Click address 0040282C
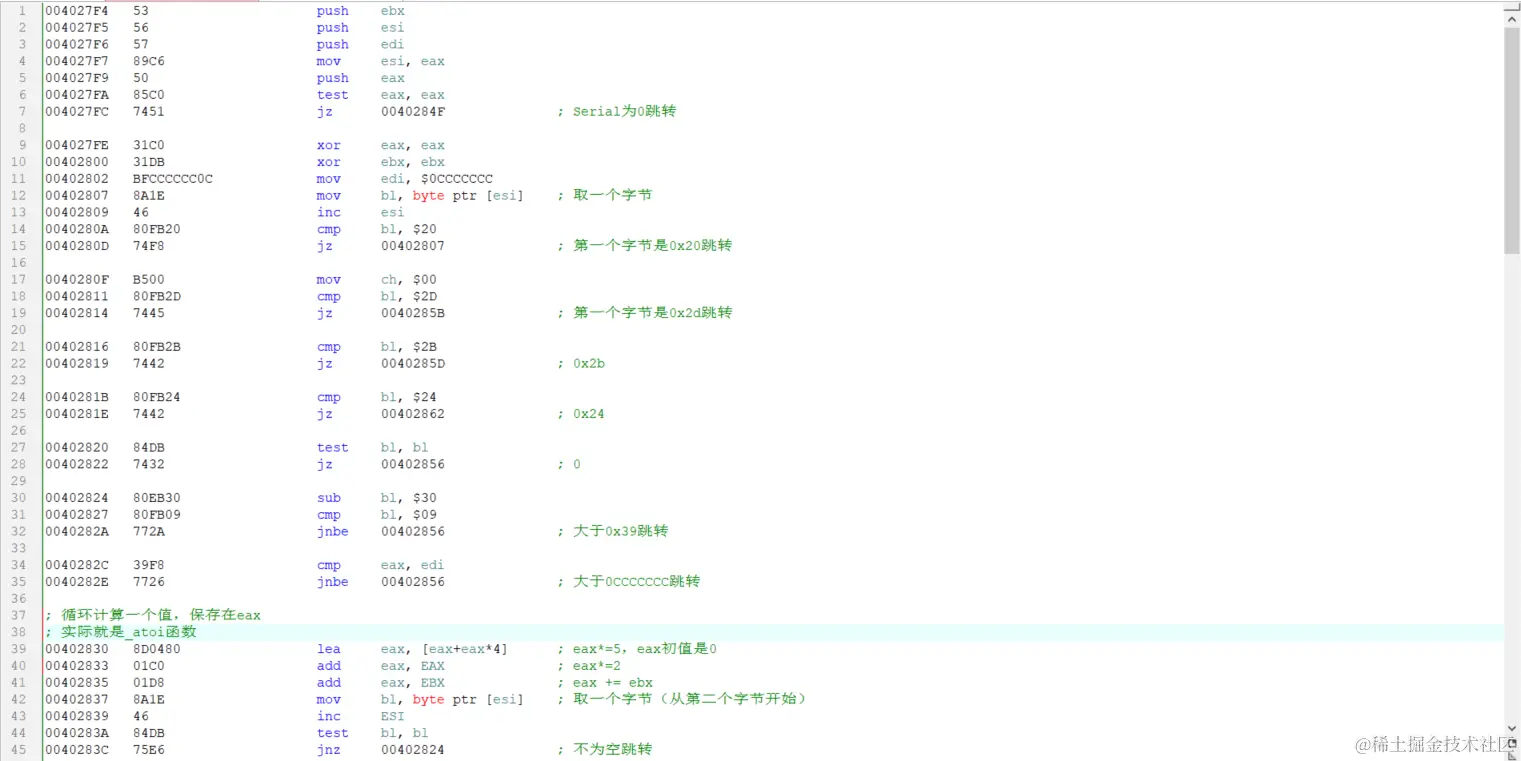The height and width of the screenshot is (761, 1521). tap(77, 565)
